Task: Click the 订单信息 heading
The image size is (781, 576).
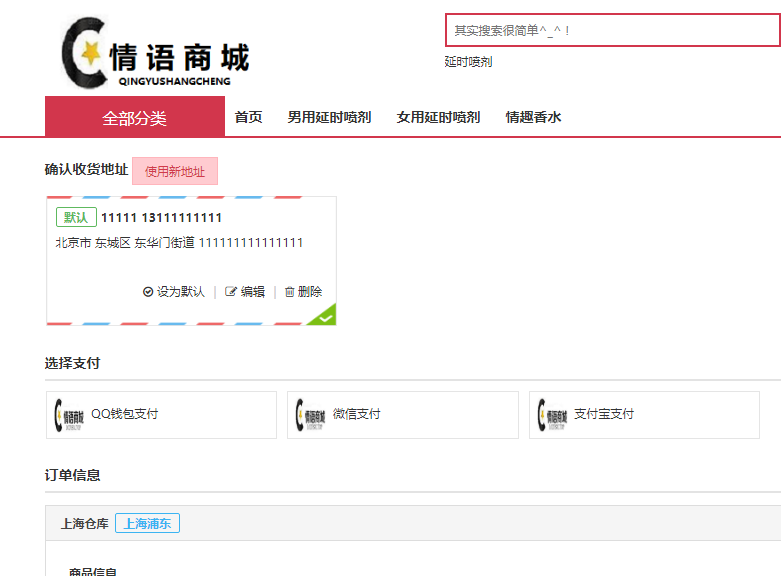Action: tap(72, 475)
